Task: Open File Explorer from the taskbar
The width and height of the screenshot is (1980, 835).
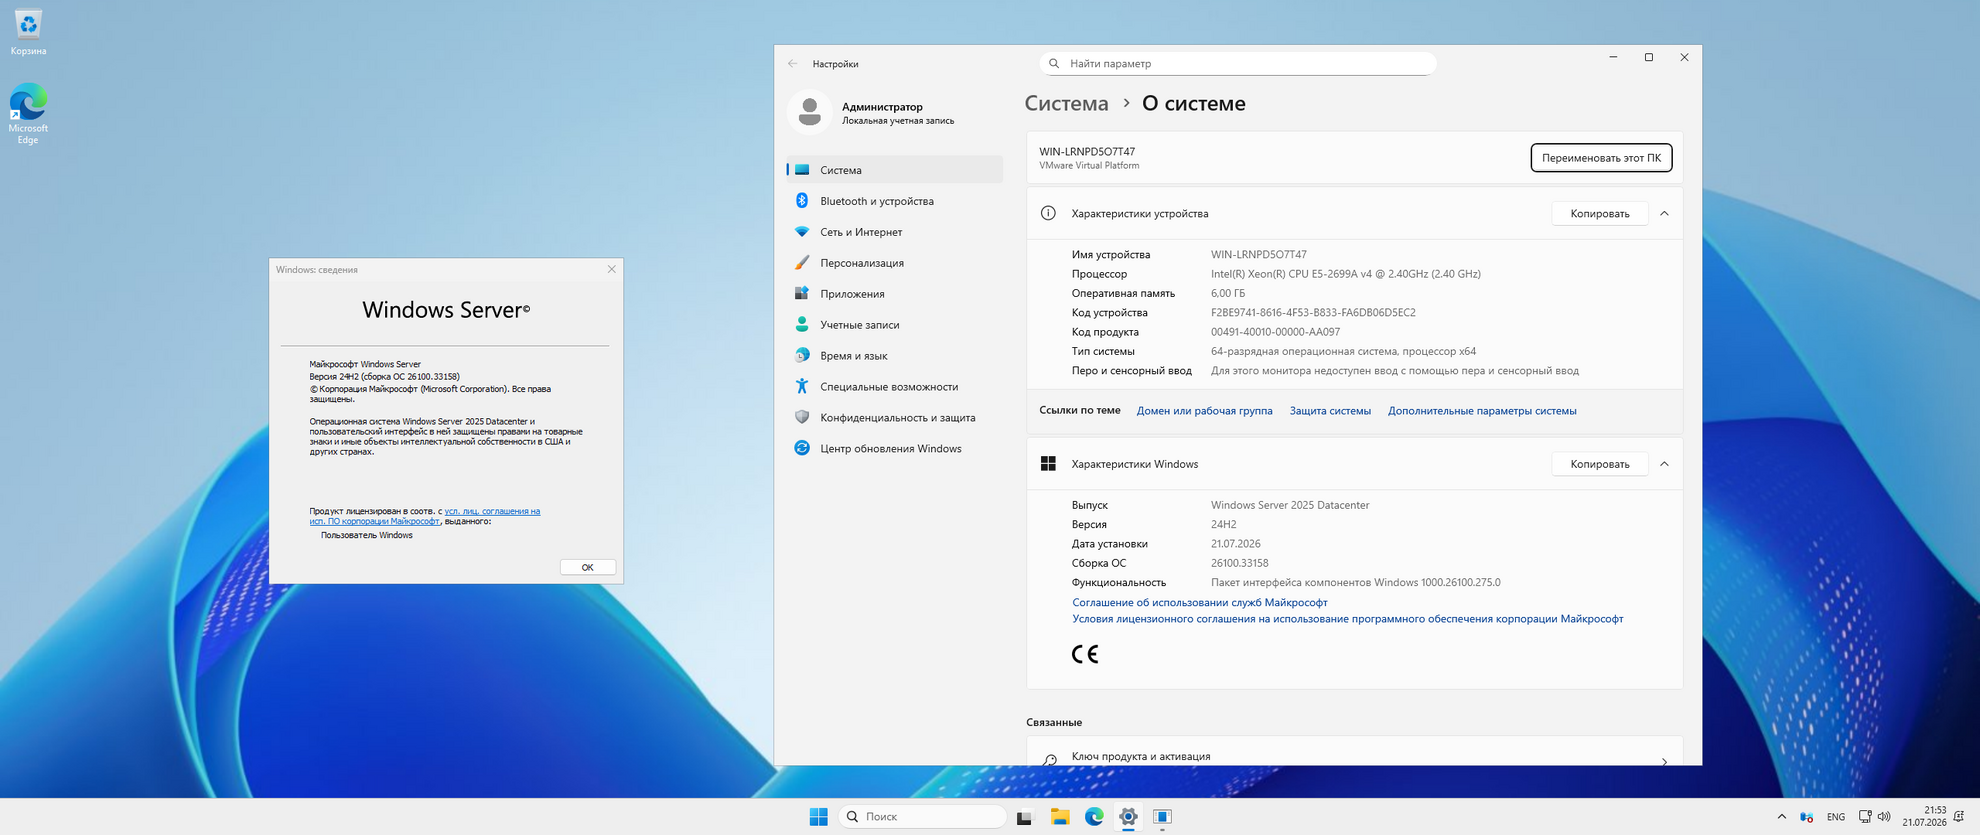Action: 1060,817
